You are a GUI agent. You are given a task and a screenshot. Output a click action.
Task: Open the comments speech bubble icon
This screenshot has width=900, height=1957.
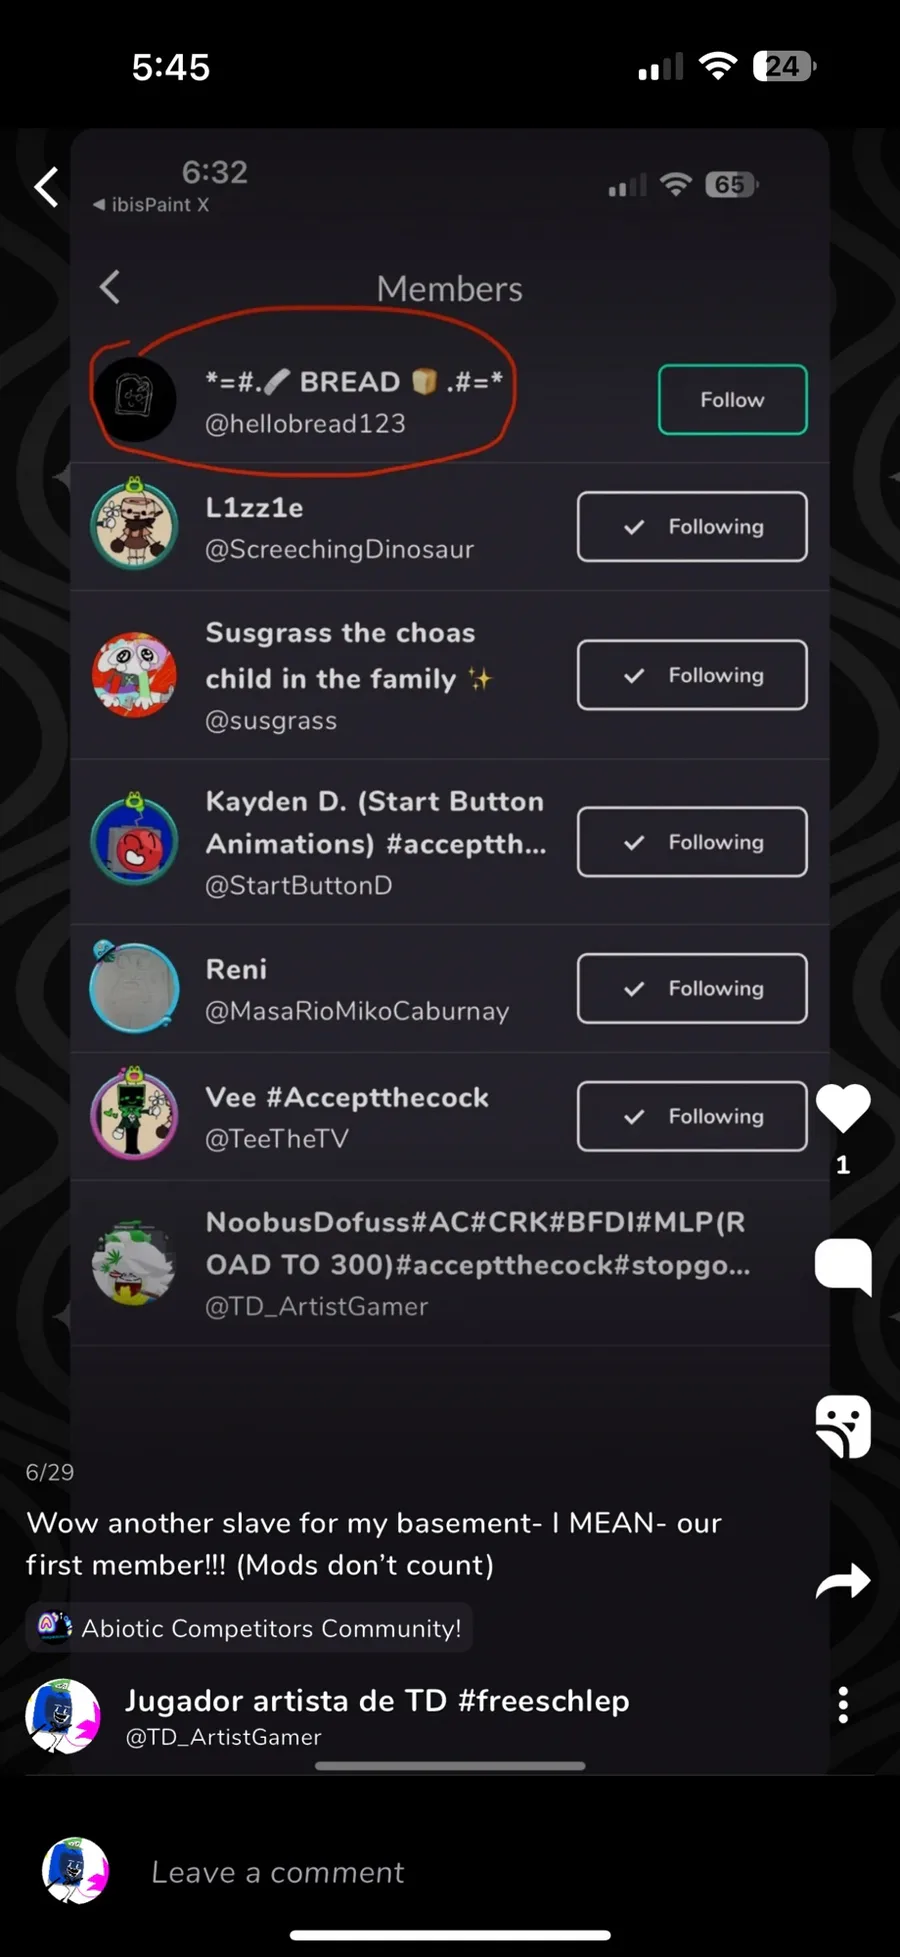(843, 1266)
